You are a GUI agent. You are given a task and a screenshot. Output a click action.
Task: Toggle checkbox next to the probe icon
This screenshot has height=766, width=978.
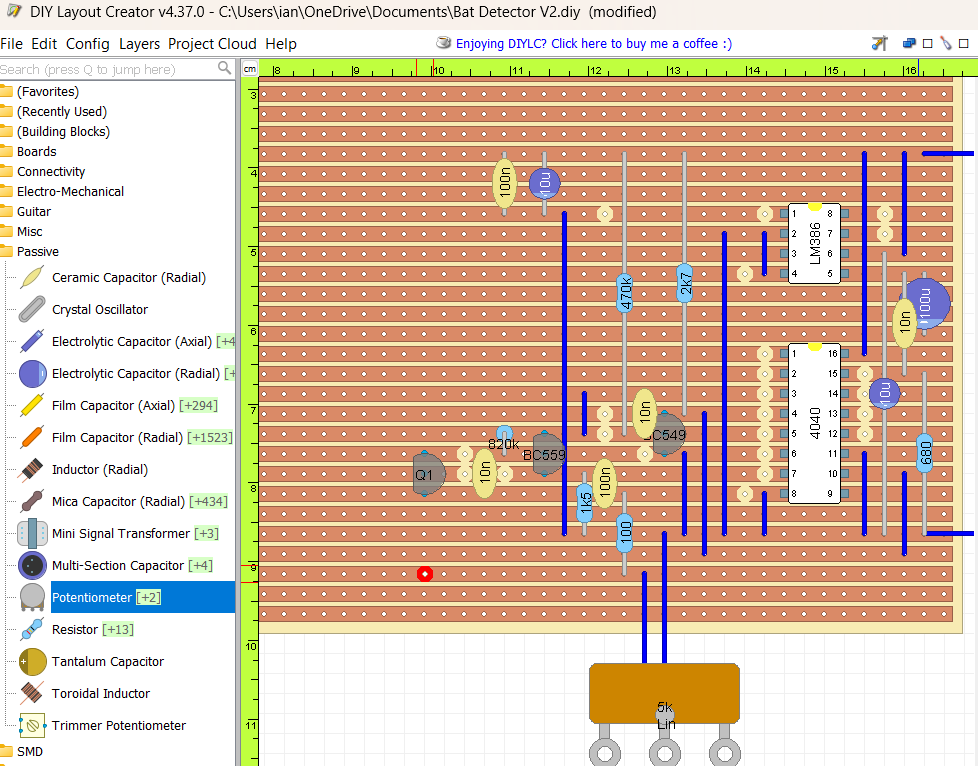[964, 44]
